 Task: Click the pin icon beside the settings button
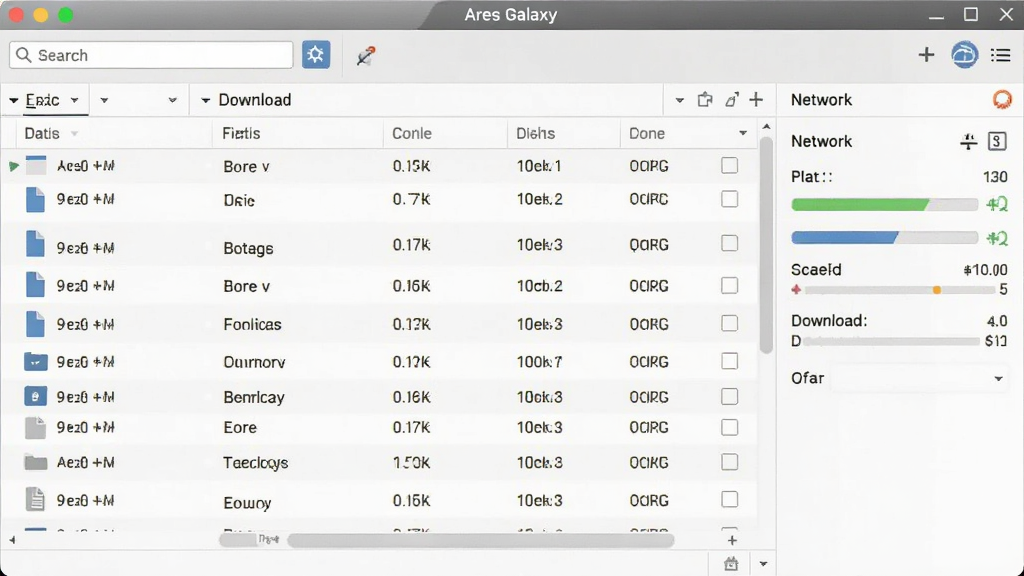366,56
